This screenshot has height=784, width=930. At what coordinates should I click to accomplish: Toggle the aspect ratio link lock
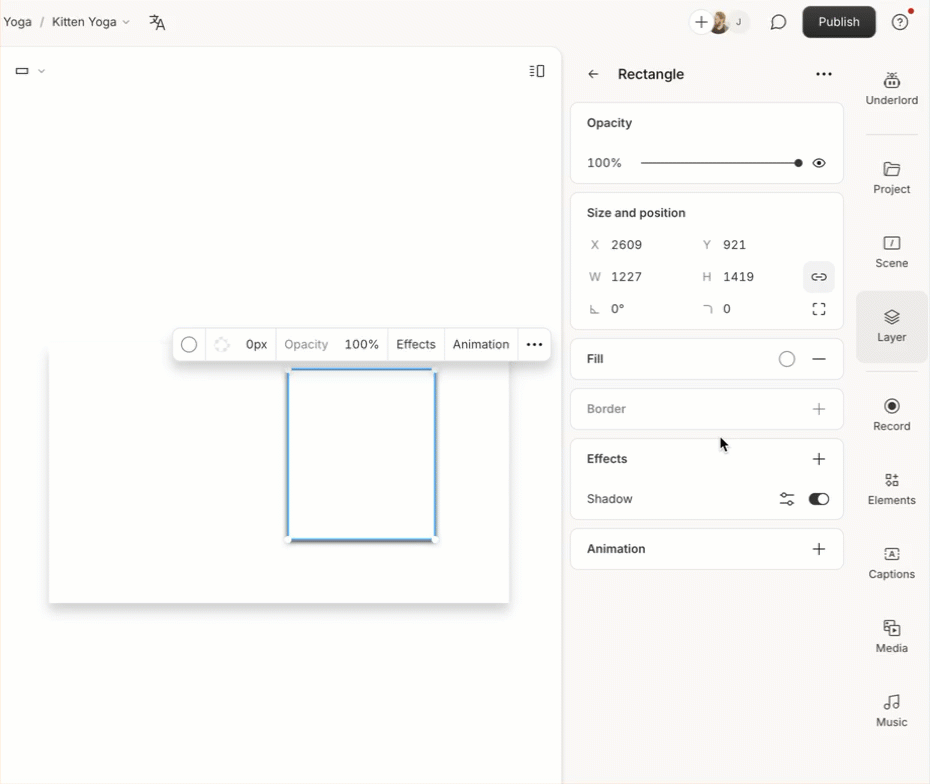819,277
